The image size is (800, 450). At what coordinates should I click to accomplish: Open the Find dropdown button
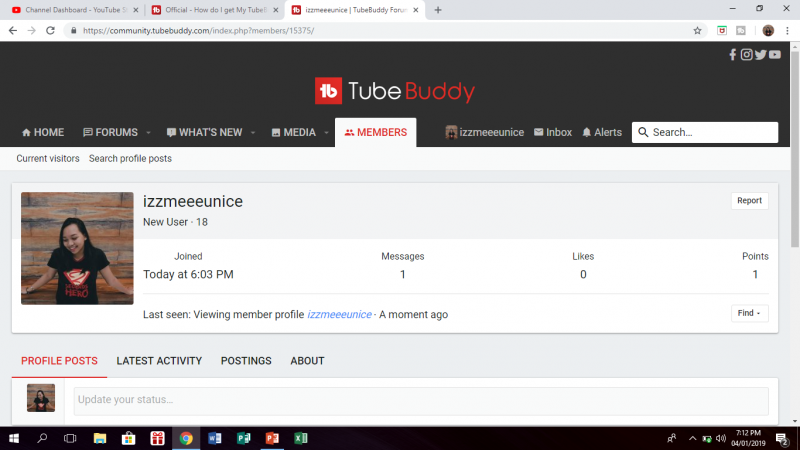coord(749,313)
